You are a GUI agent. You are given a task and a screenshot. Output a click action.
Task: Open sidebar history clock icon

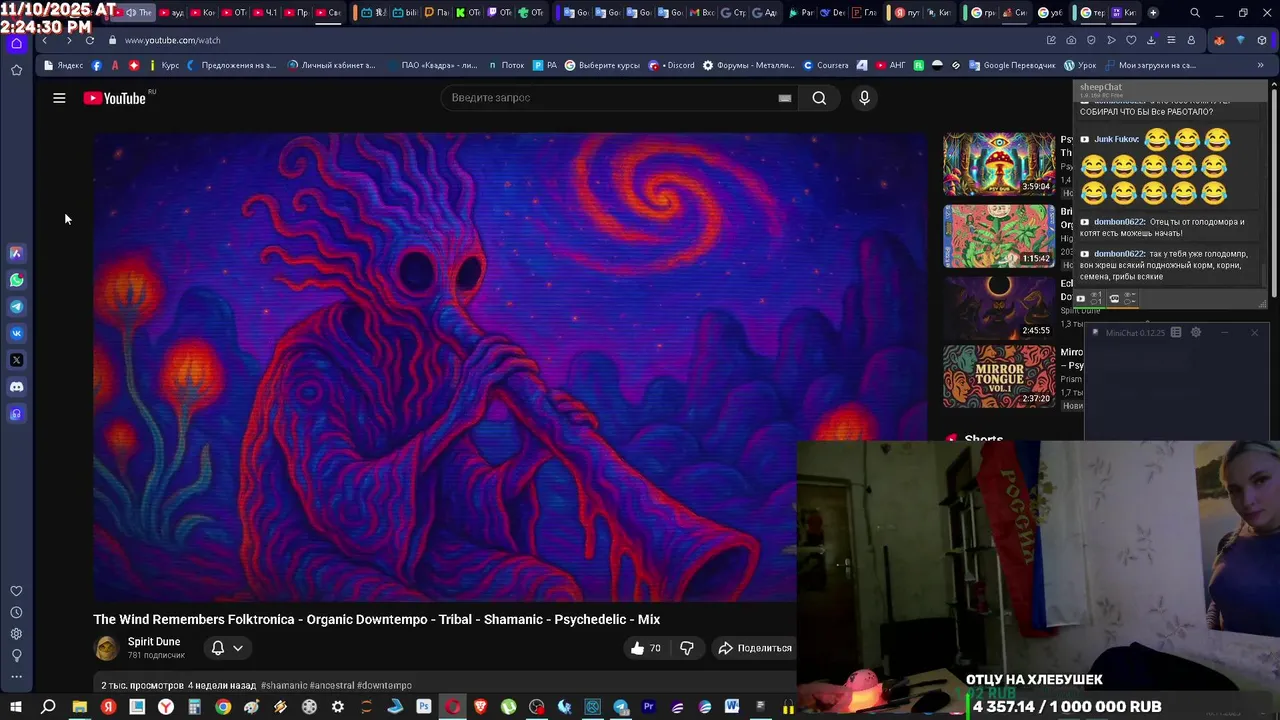[16, 612]
